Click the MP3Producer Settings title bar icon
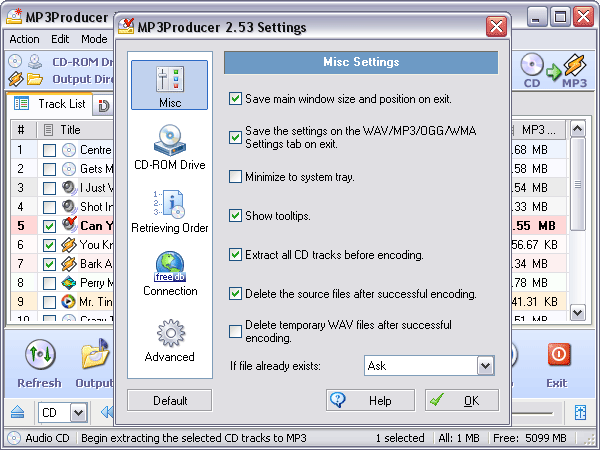600x450 pixels. pyautogui.click(x=126, y=26)
